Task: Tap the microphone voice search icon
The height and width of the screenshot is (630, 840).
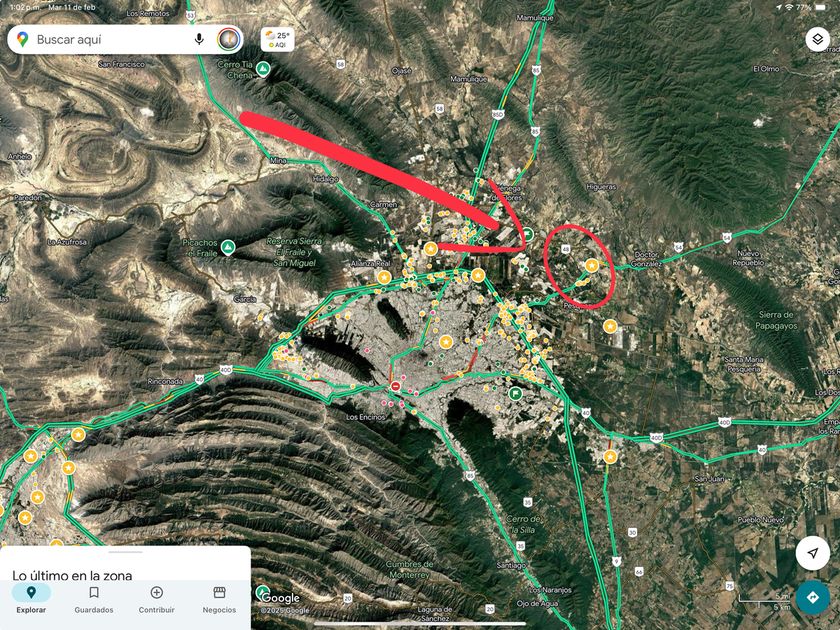Action: click(x=199, y=39)
